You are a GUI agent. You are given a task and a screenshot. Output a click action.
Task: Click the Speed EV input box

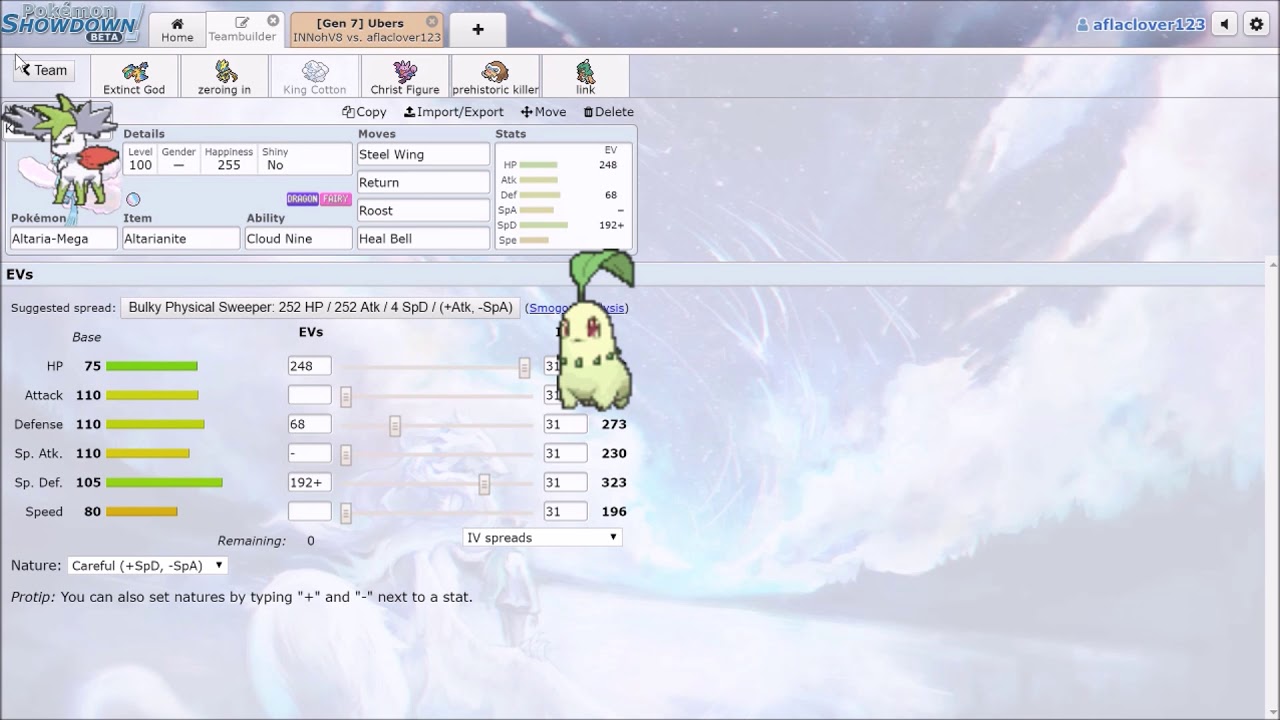(309, 512)
